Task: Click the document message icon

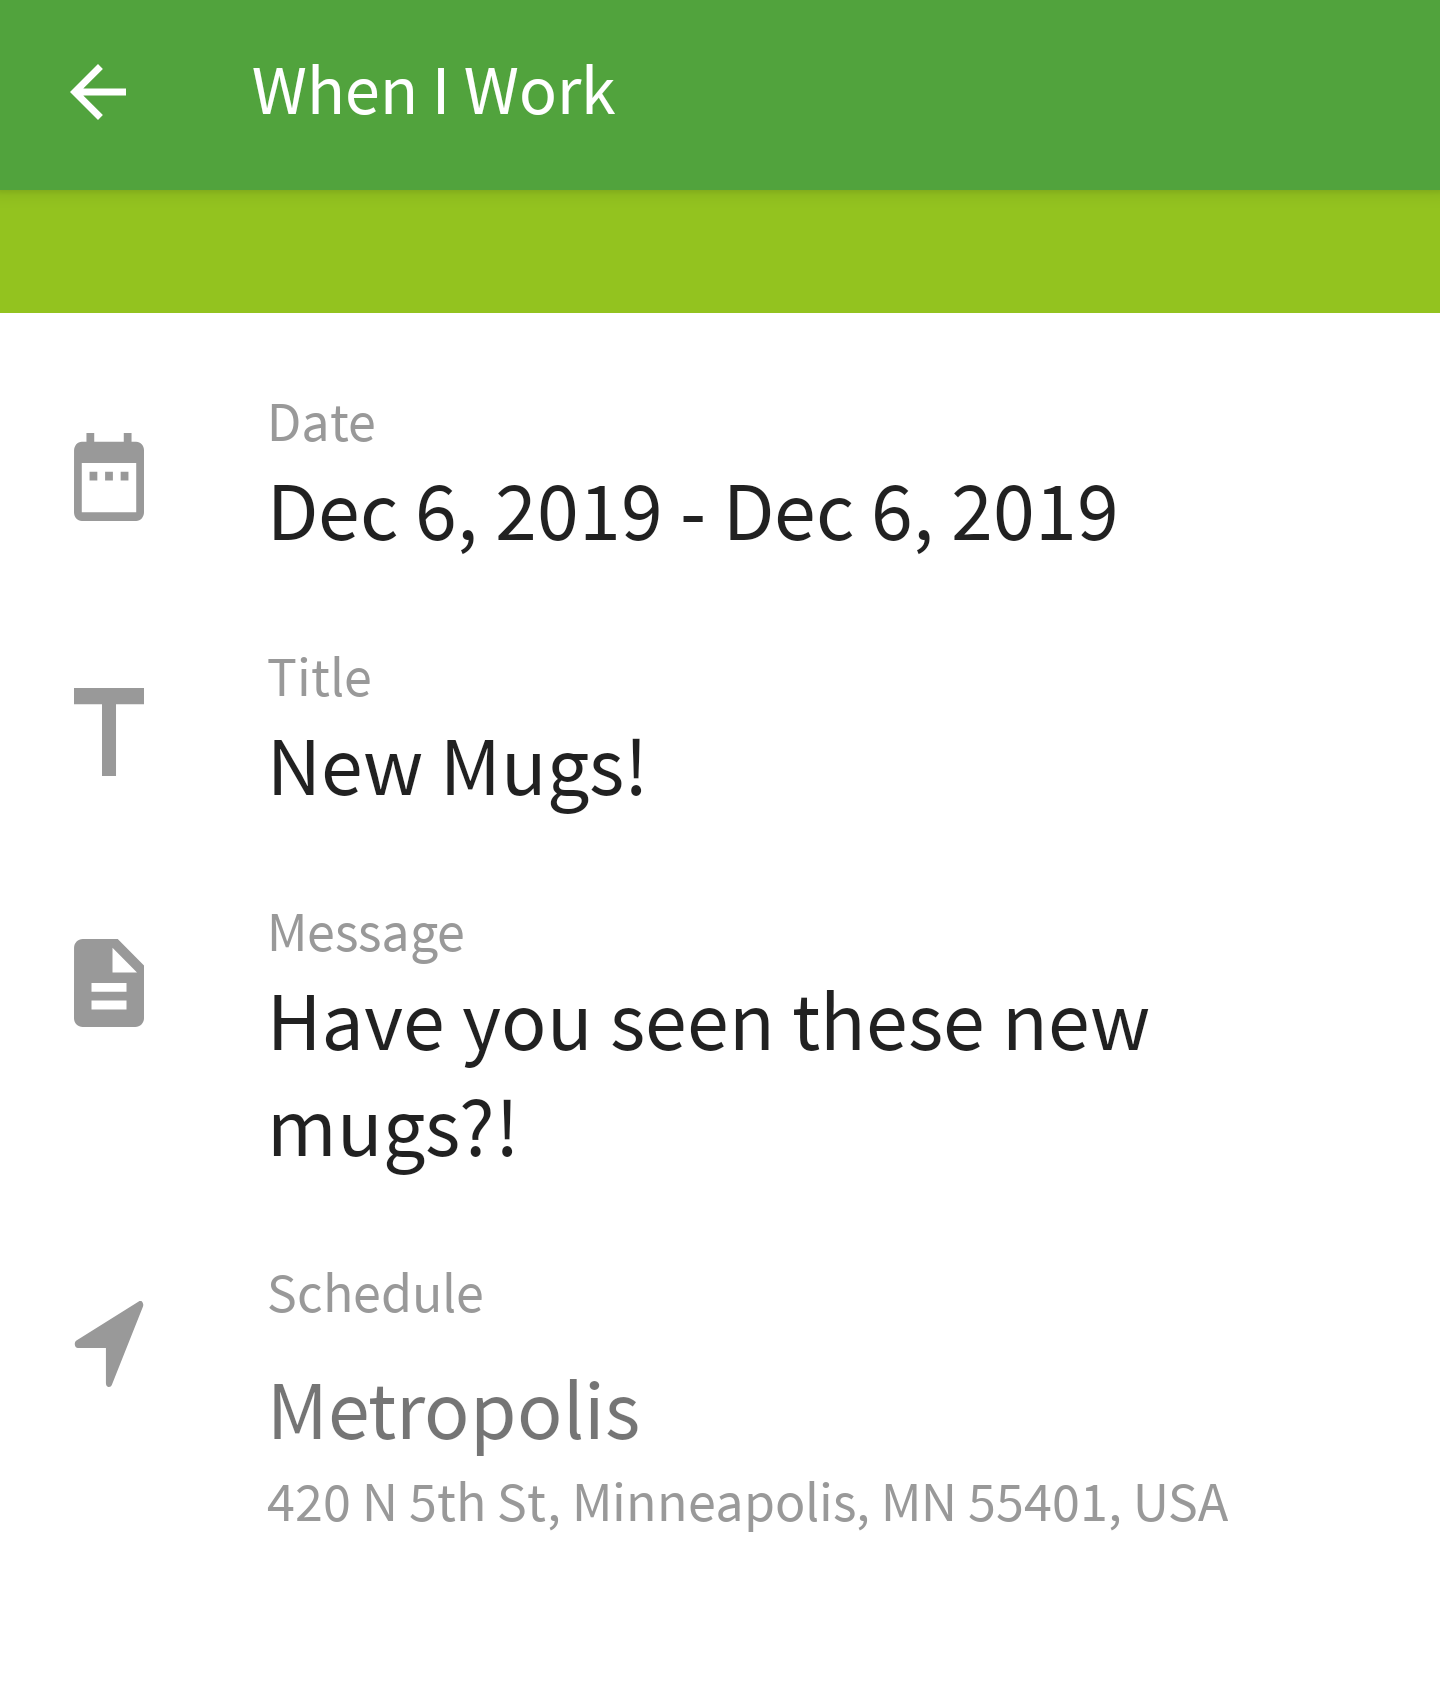Action: 109,983
